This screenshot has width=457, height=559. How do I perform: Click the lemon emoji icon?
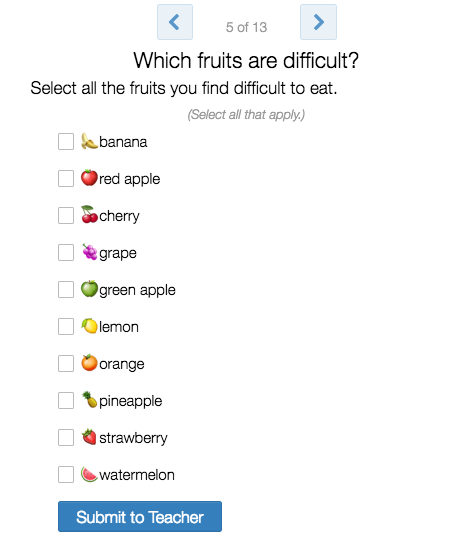[89, 326]
